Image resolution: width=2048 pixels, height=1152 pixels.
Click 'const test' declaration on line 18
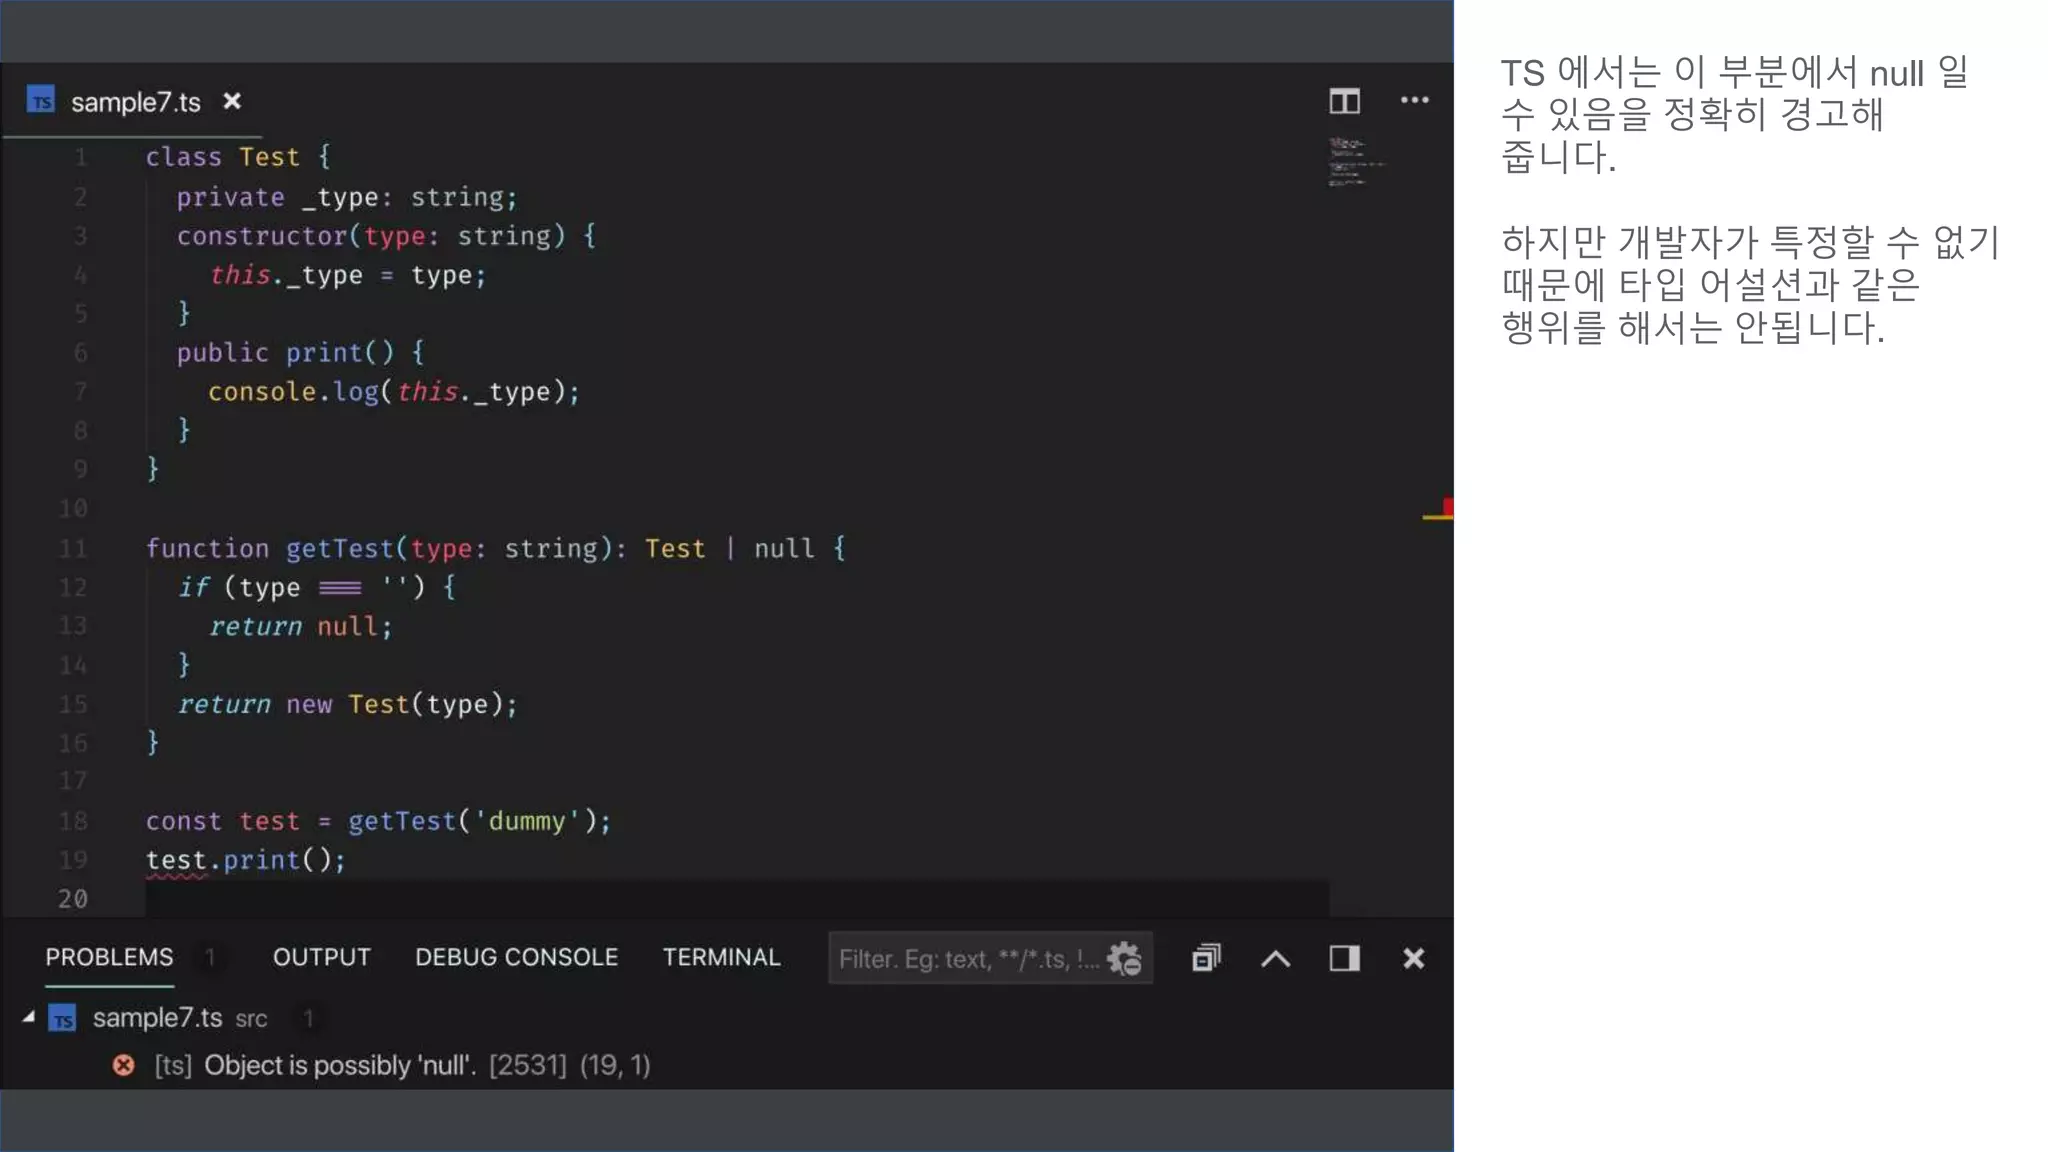(x=223, y=821)
